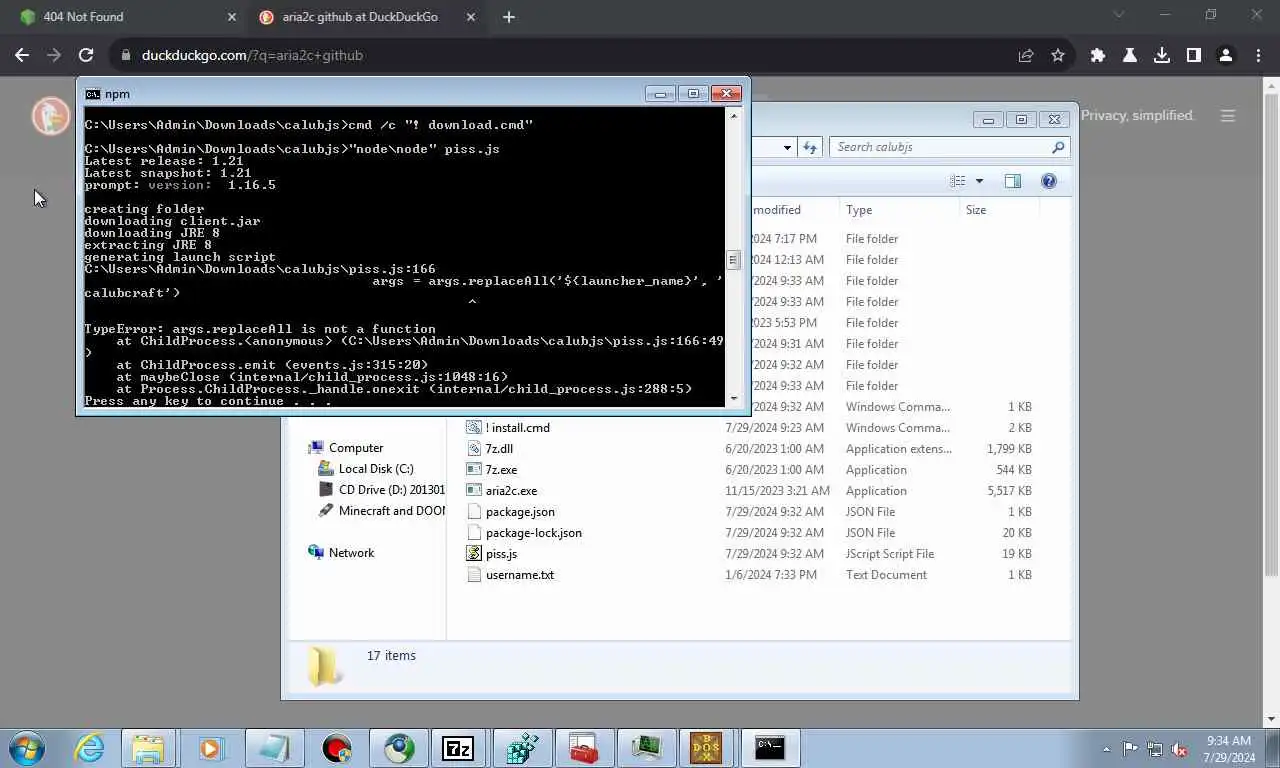The height and width of the screenshot is (768, 1280).
Task: Click the console scroll down arrow
Action: click(733, 398)
